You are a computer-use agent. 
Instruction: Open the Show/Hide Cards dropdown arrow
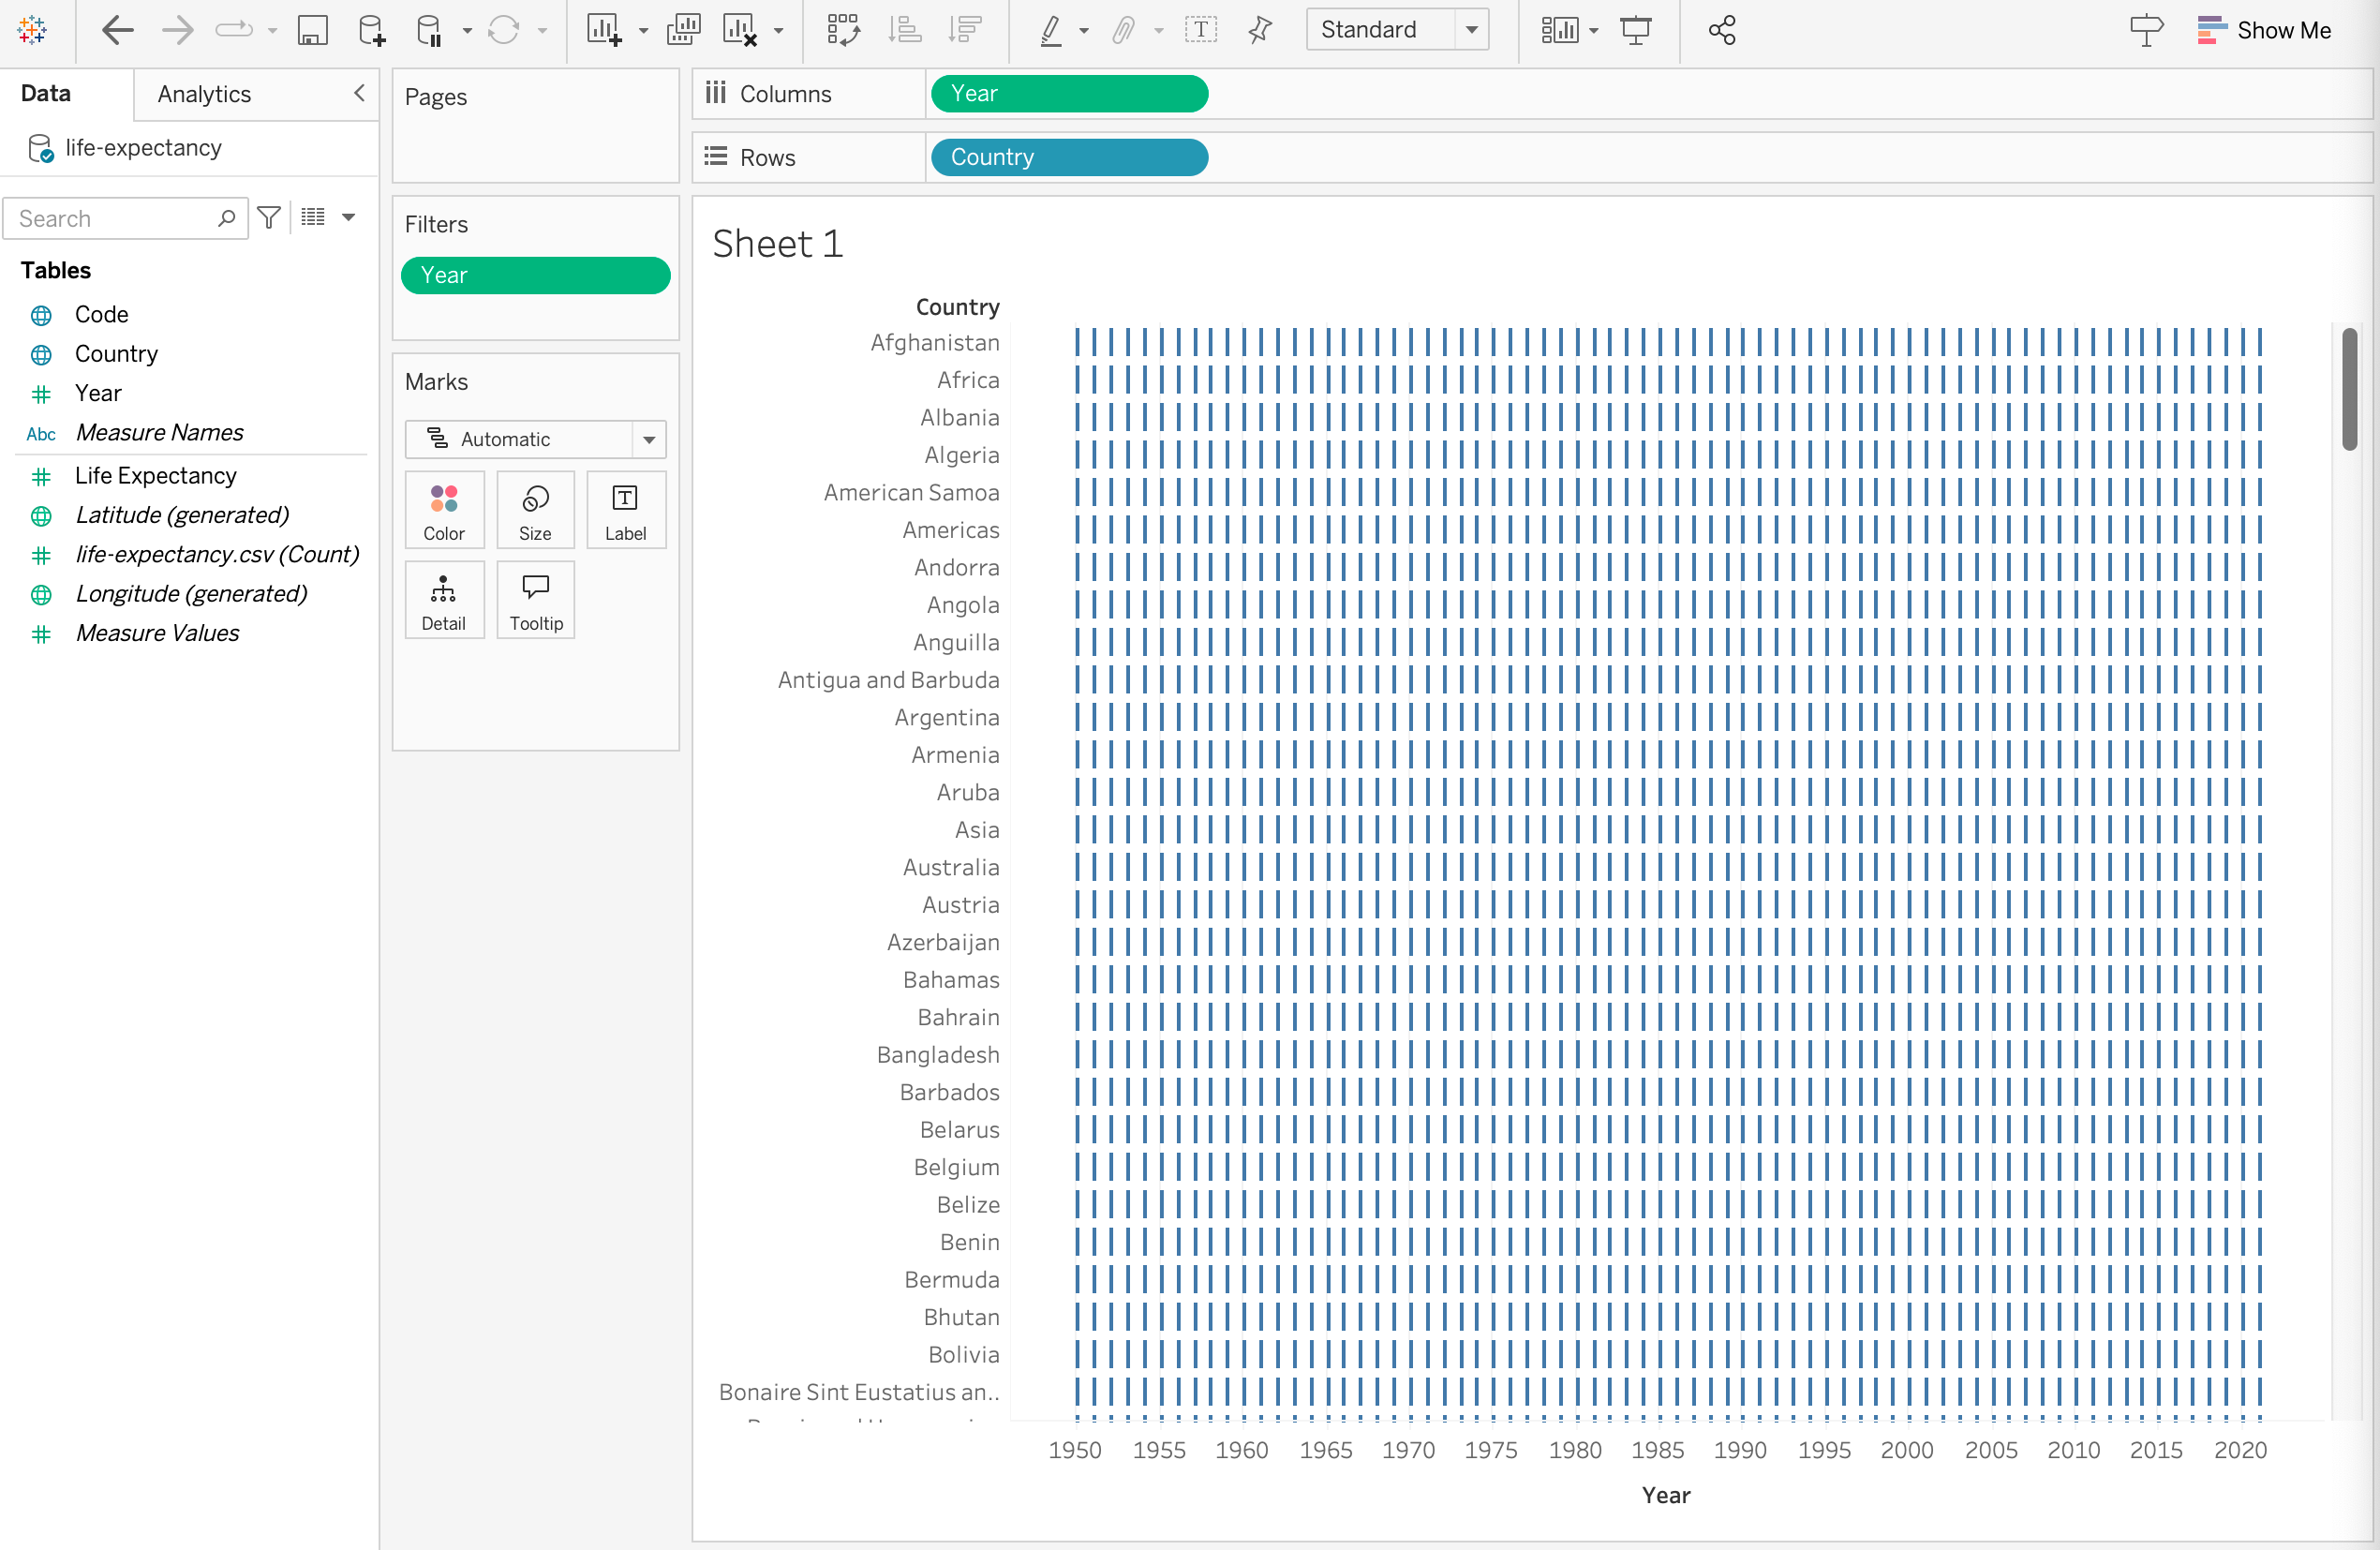pos(1594,31)
